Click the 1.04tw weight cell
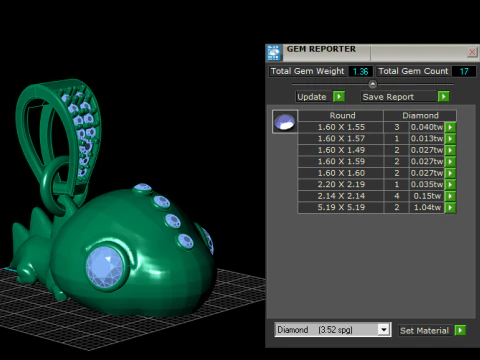 [427, 207]
